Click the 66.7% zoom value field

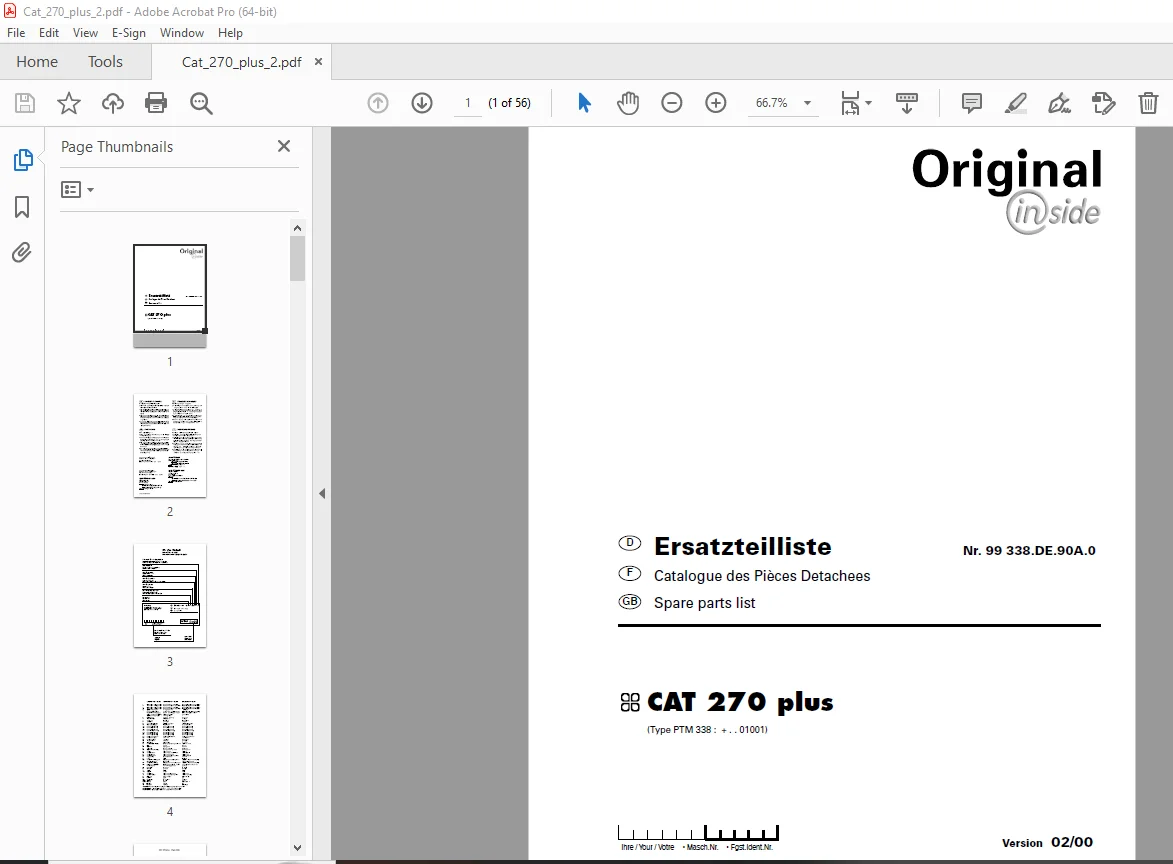[x=772, y=103]
